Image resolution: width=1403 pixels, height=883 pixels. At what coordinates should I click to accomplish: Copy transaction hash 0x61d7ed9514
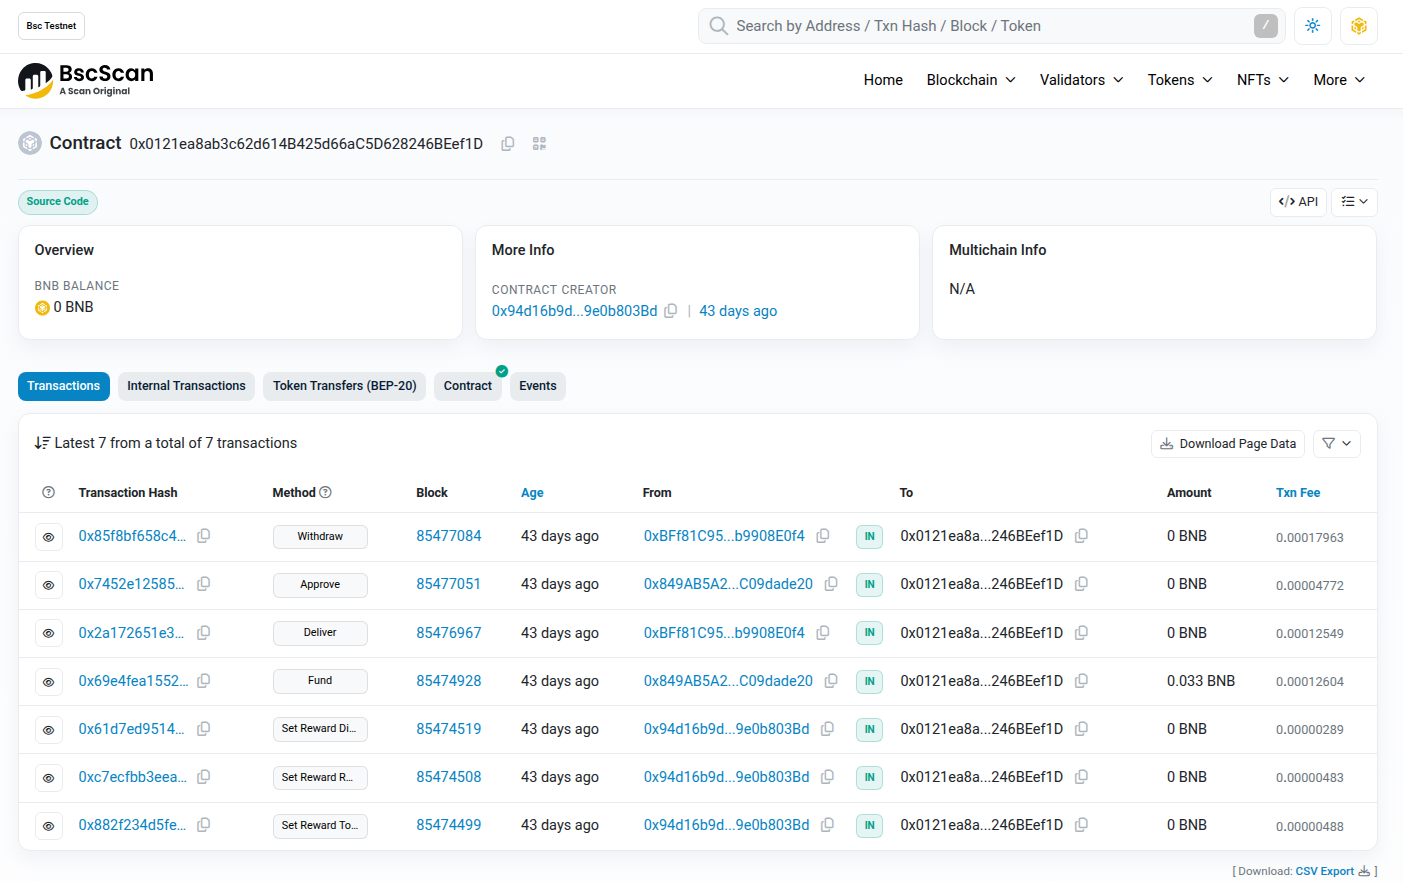click(204, 729)
